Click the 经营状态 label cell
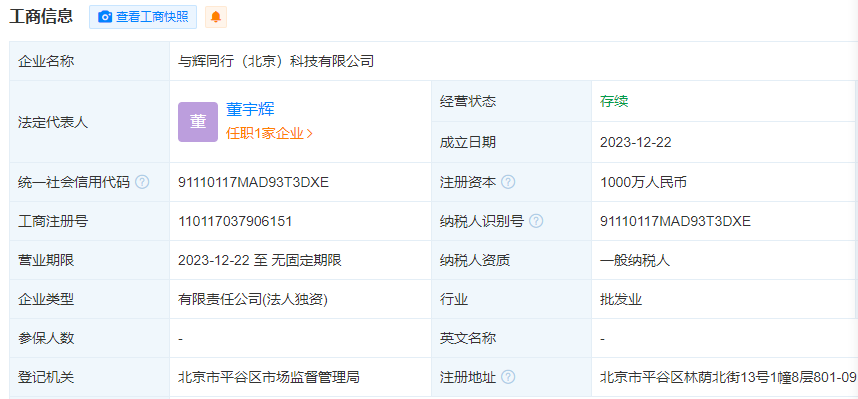The image size is (858, 399). coord(512,101)
